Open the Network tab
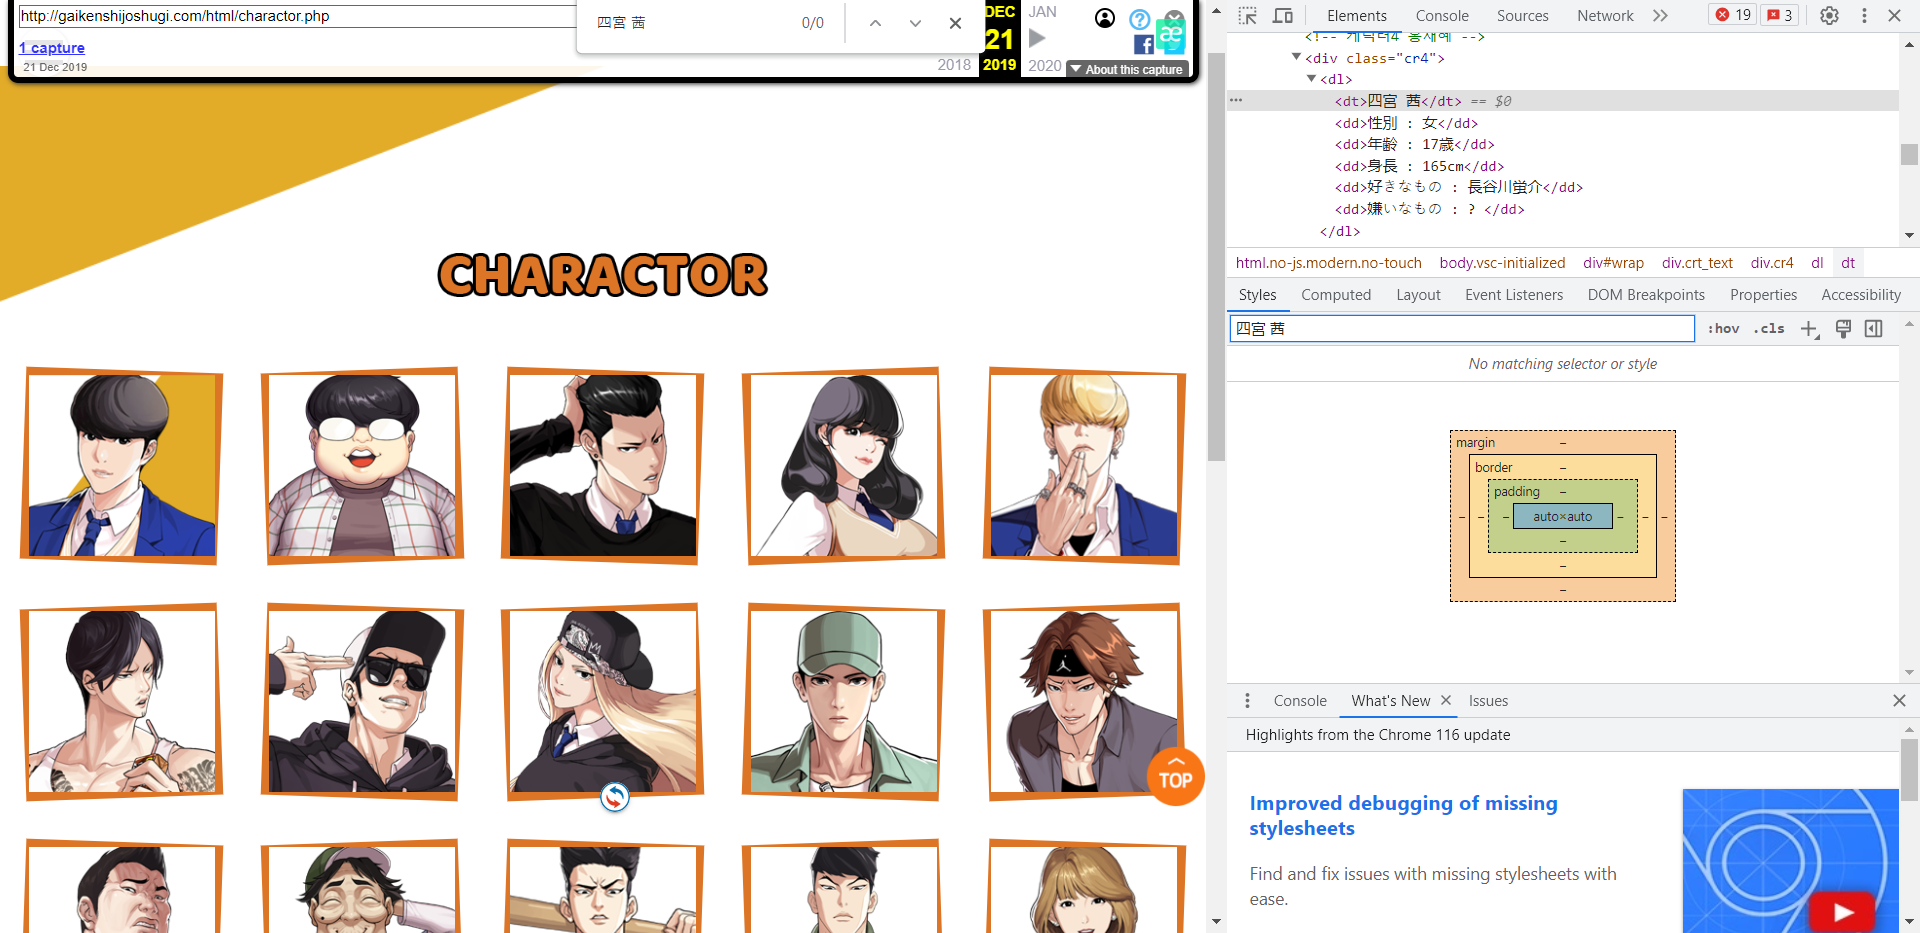Viewport: 1920px width, 933px height. pyautogui.click(x=1605, y=15)
